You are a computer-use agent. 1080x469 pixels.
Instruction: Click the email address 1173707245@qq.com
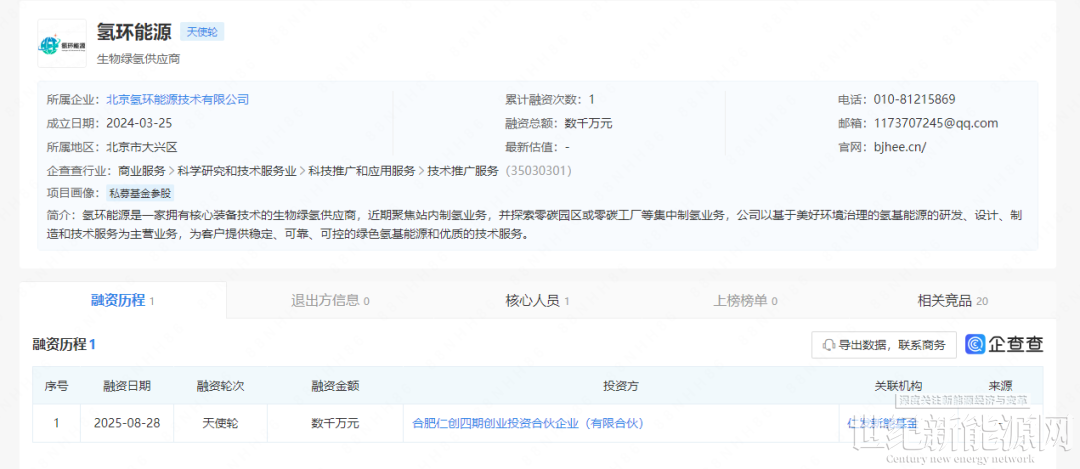(x=935, y=123)
